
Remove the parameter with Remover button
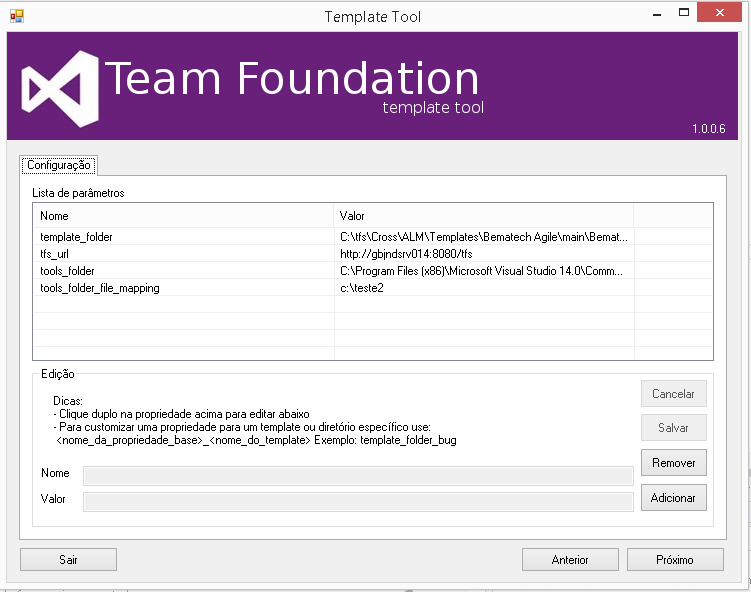coord(673,463)
